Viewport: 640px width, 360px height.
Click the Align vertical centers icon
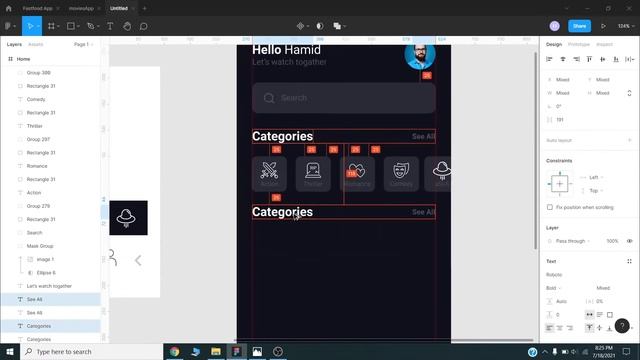(603, 59)
